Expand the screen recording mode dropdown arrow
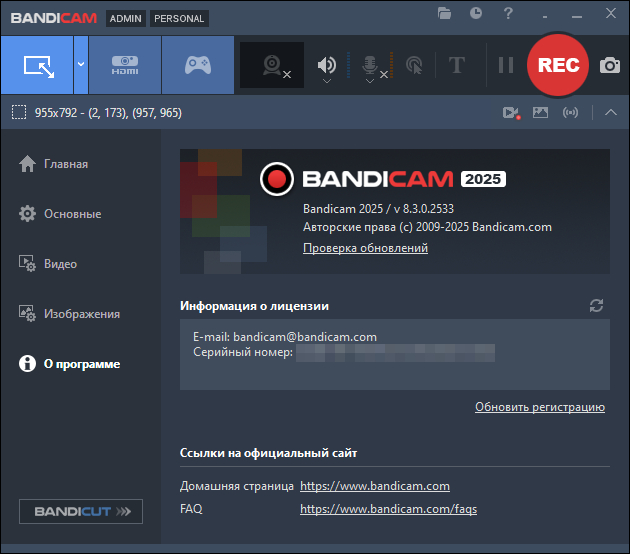 (80, 66)
